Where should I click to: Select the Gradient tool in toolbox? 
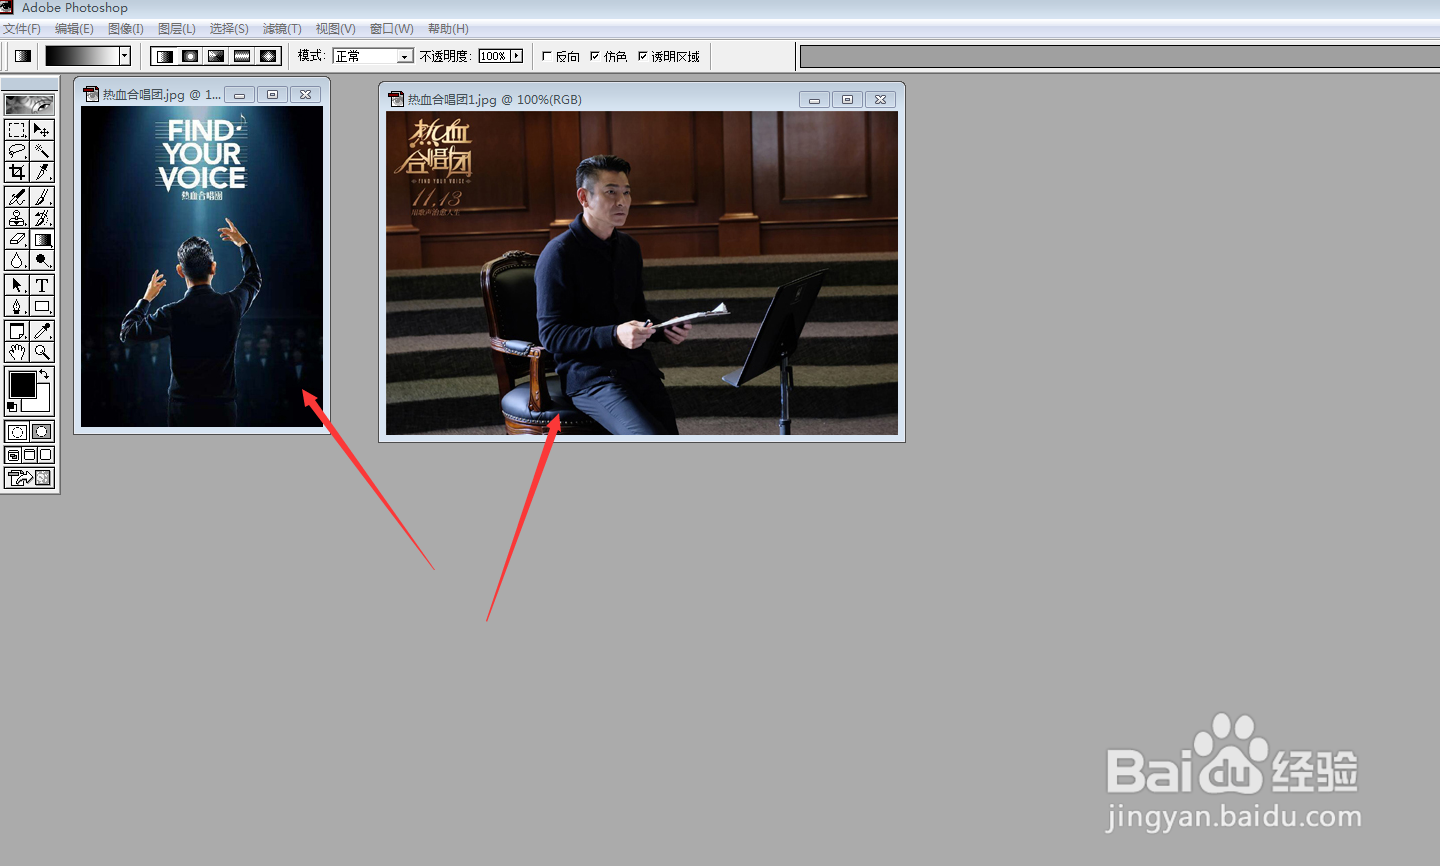coord(42,239)
